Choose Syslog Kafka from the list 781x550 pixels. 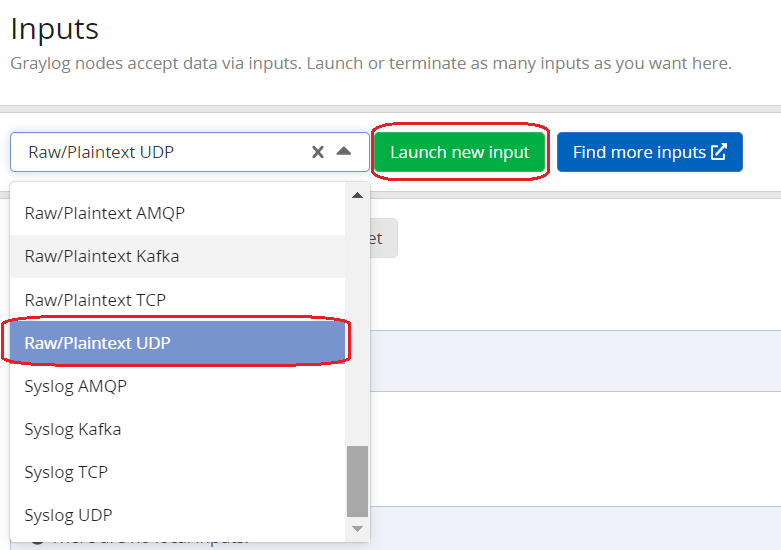(x=177, y=429)
